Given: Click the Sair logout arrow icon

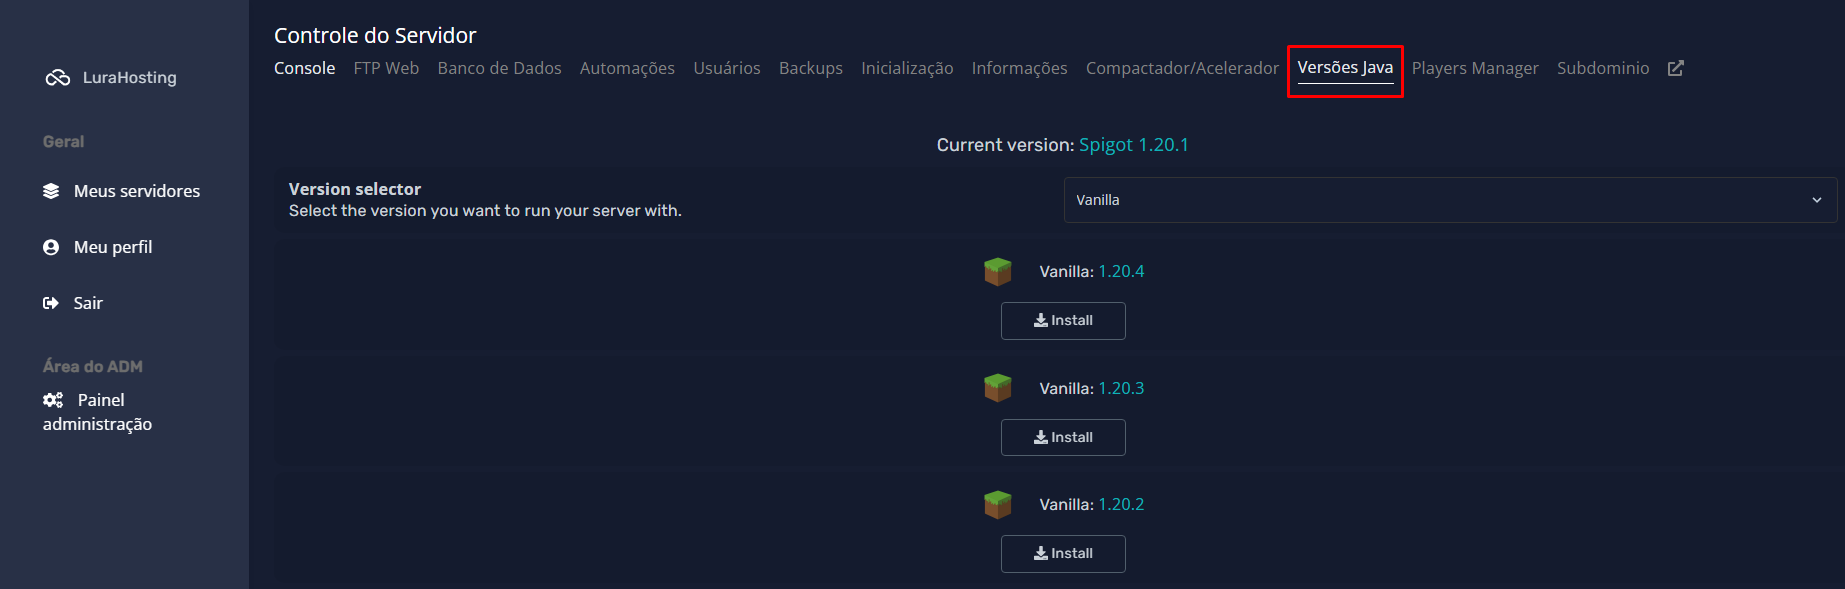Looking at the screenshot, I should pyautogui.click(x=51, y=303).
